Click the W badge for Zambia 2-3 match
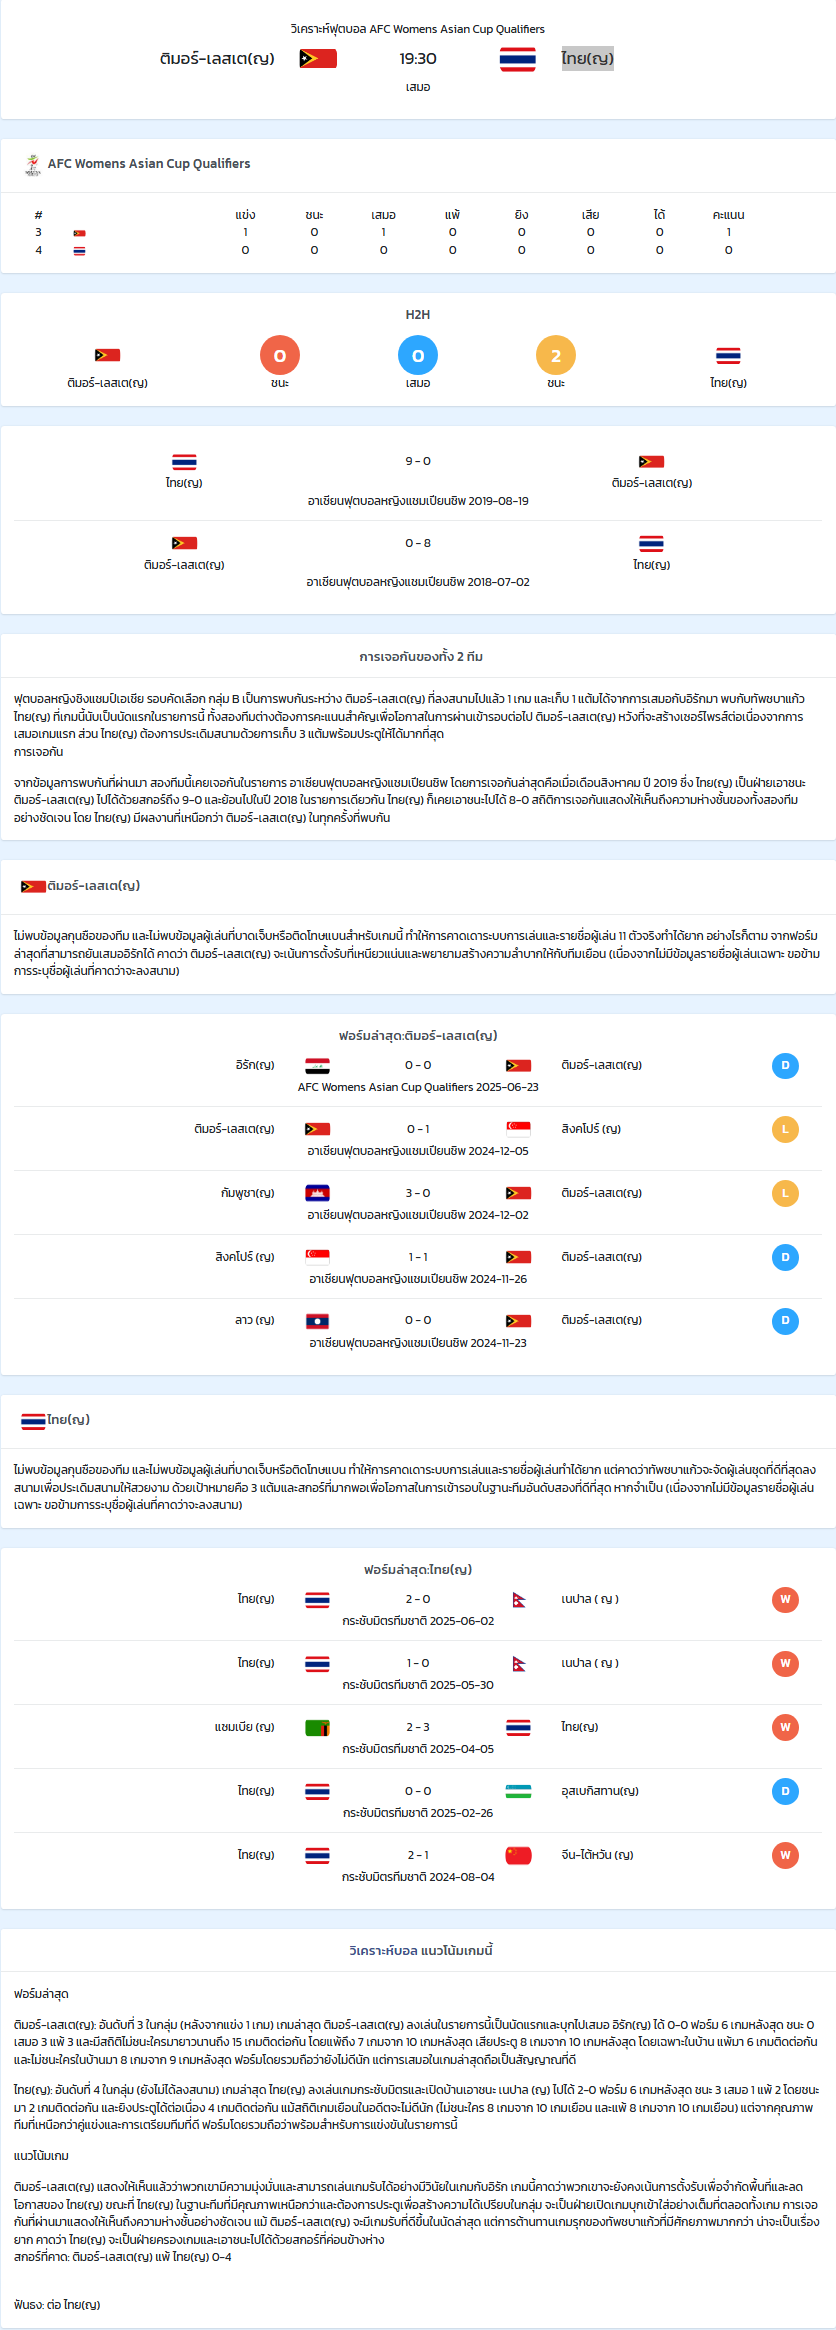836x2330 pixels. point(785,1727)
